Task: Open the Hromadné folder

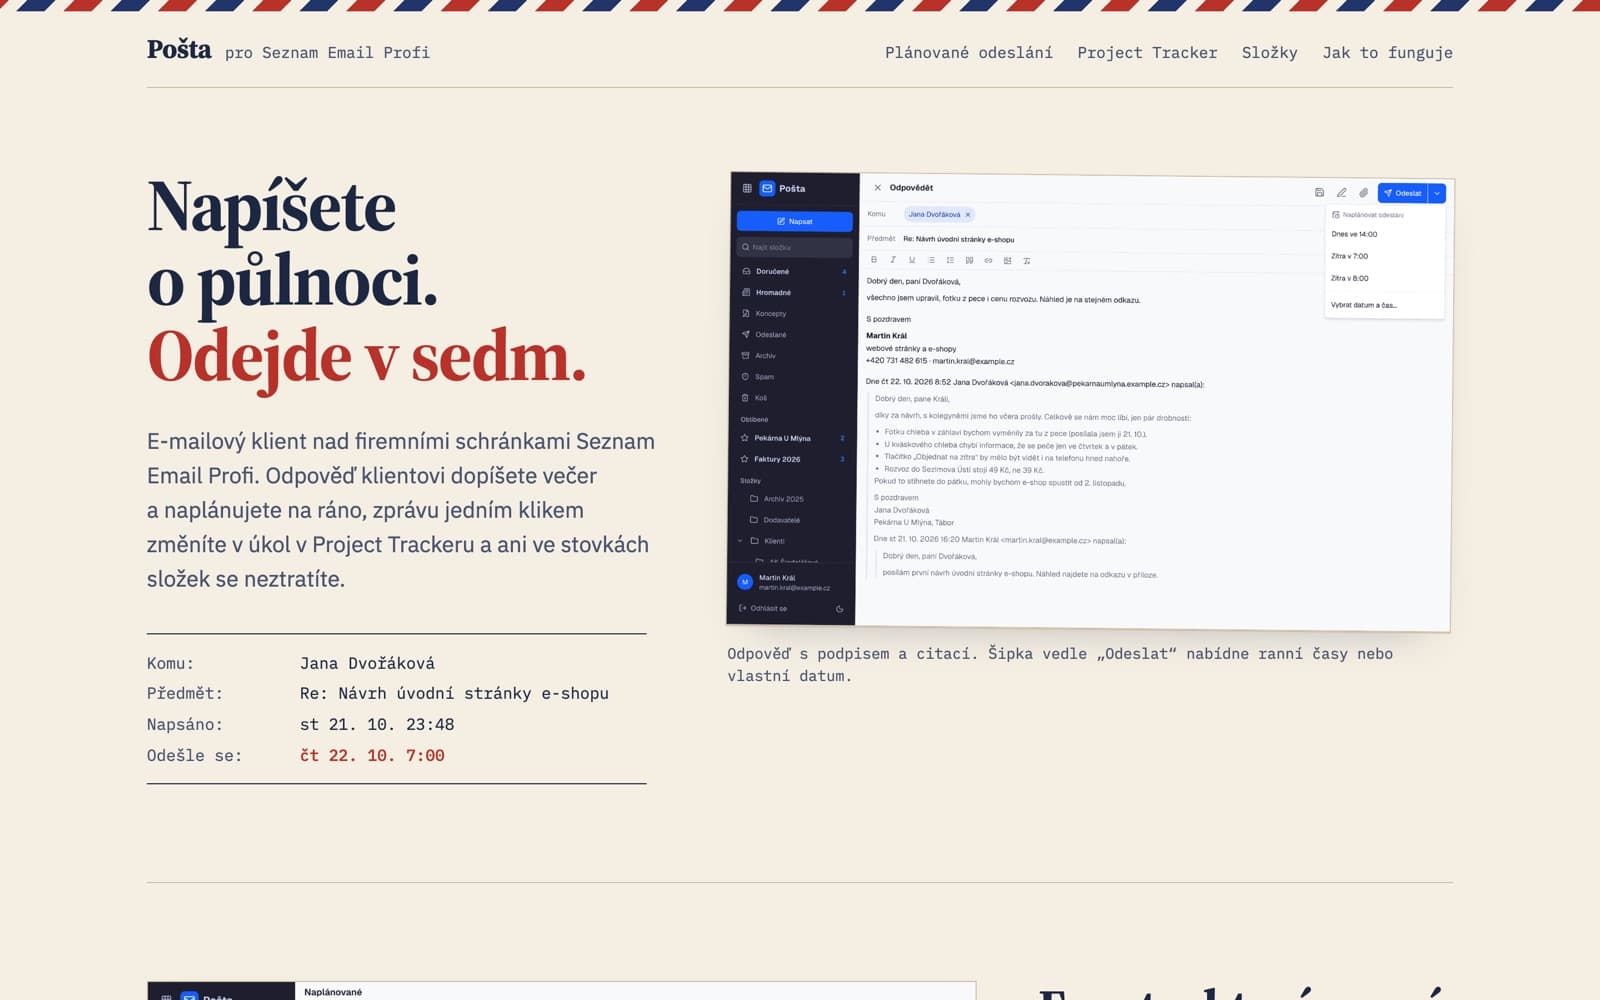Action: pos(794,292)
